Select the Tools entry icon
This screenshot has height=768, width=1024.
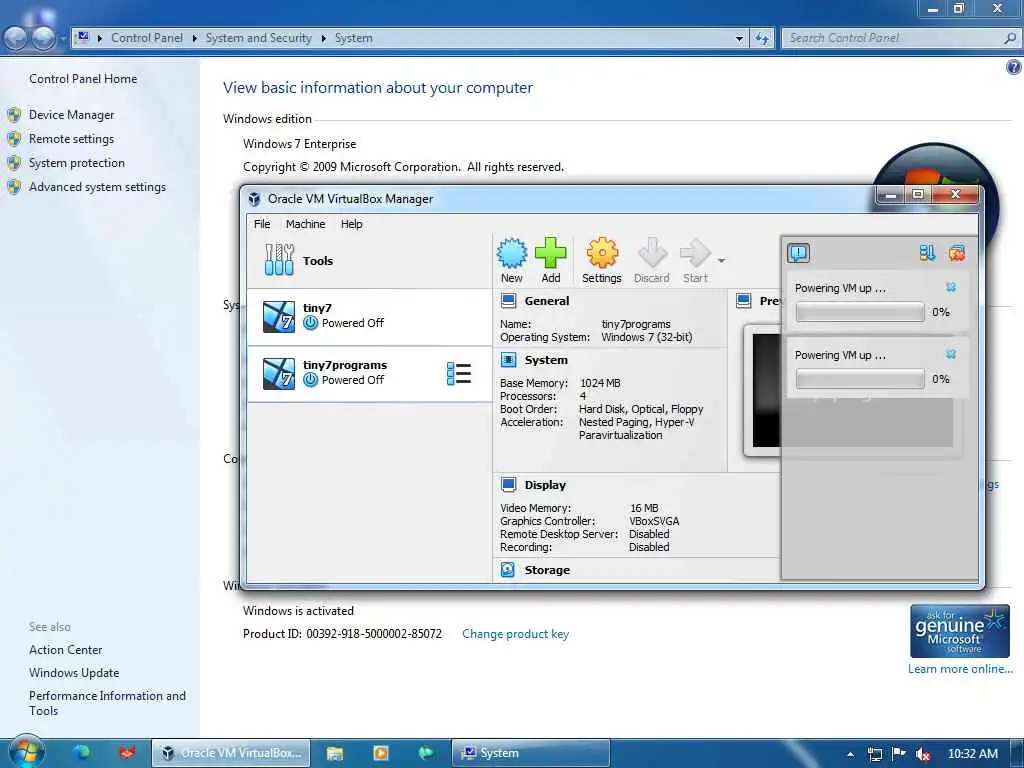click(x=279, y=260)
